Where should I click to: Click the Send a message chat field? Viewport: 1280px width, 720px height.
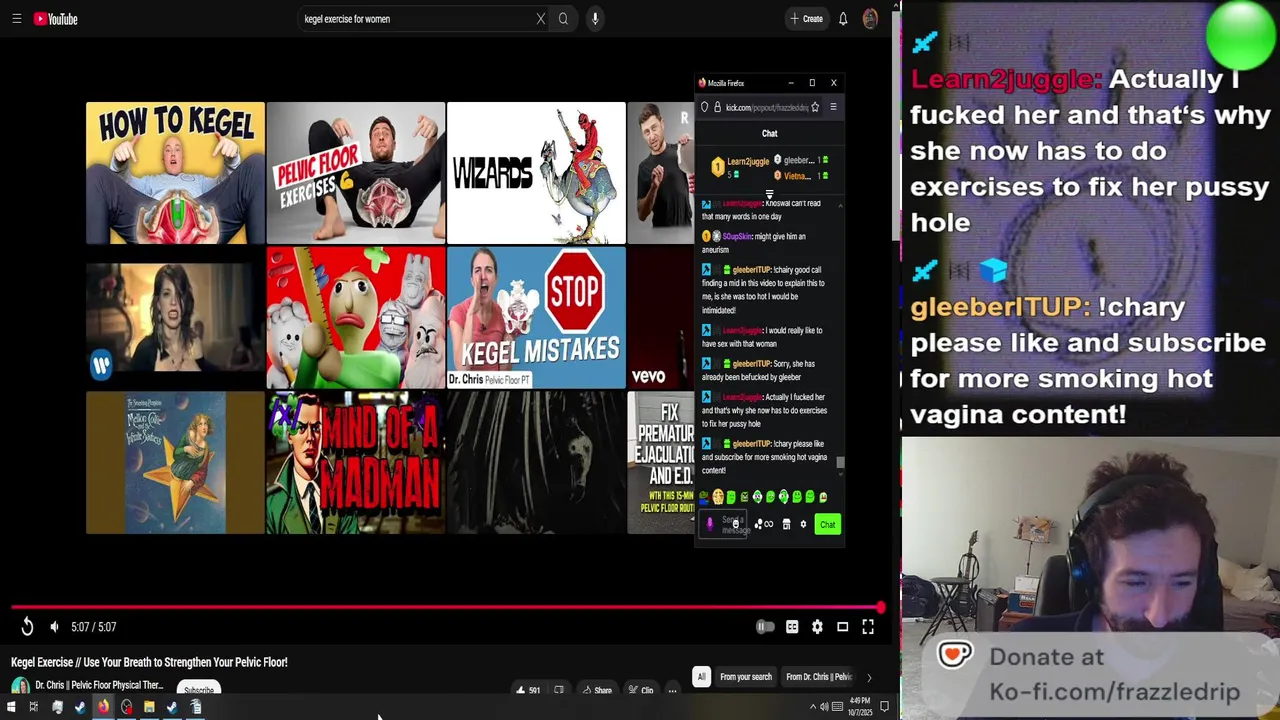pos(722,524)
